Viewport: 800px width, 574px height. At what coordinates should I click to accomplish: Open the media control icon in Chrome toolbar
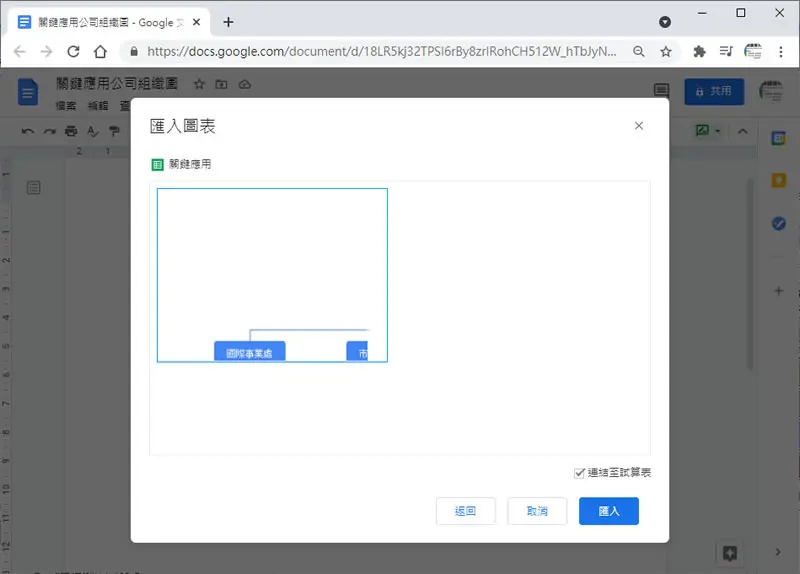tap(726, 51)
